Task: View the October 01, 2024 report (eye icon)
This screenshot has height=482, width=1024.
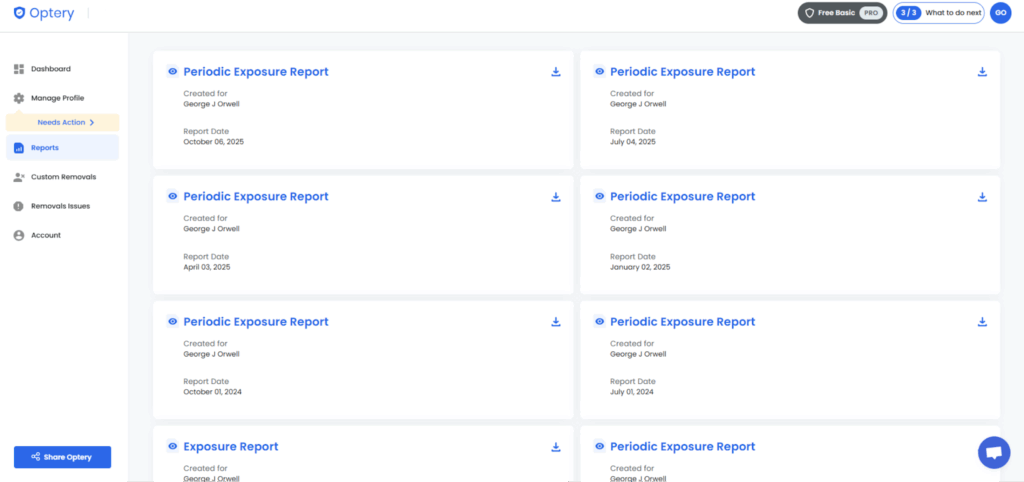Action: point(172,321)
